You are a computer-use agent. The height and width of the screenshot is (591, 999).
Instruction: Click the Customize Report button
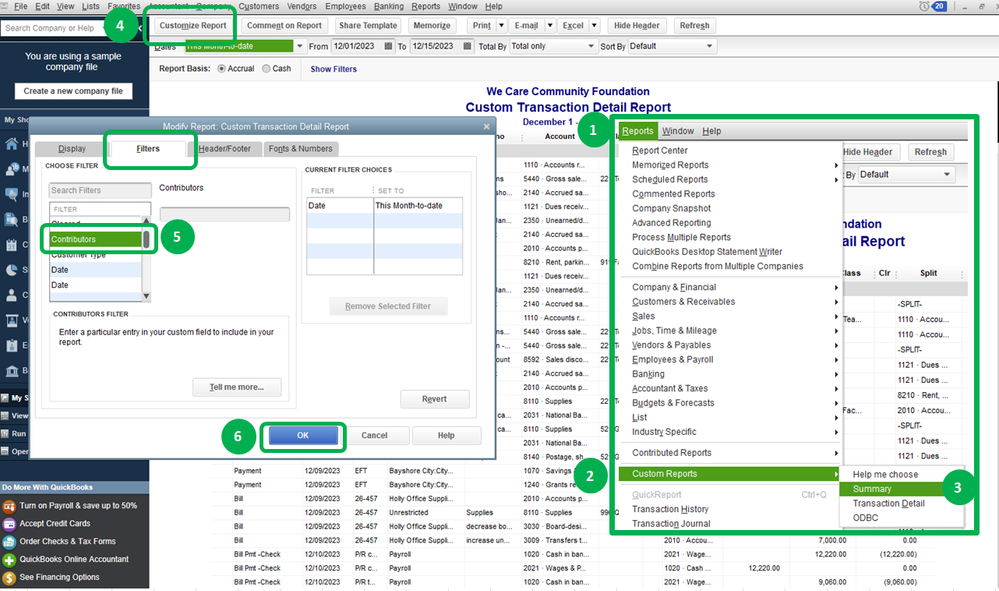193,25
